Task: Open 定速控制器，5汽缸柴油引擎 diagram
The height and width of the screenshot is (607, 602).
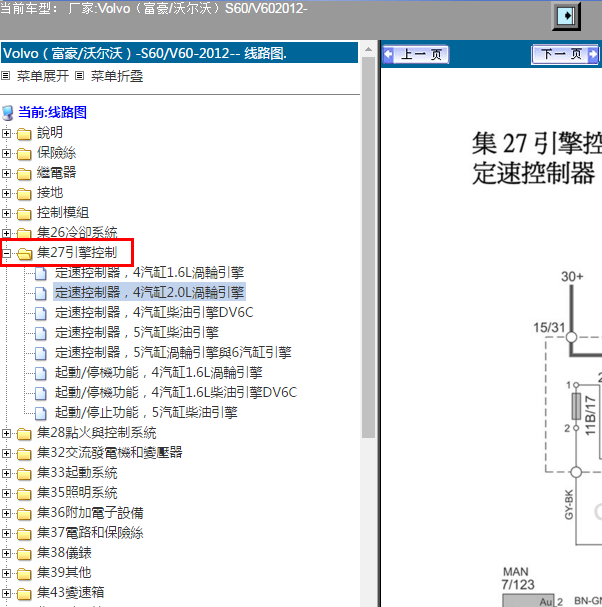Action: [x=137, y=333]
